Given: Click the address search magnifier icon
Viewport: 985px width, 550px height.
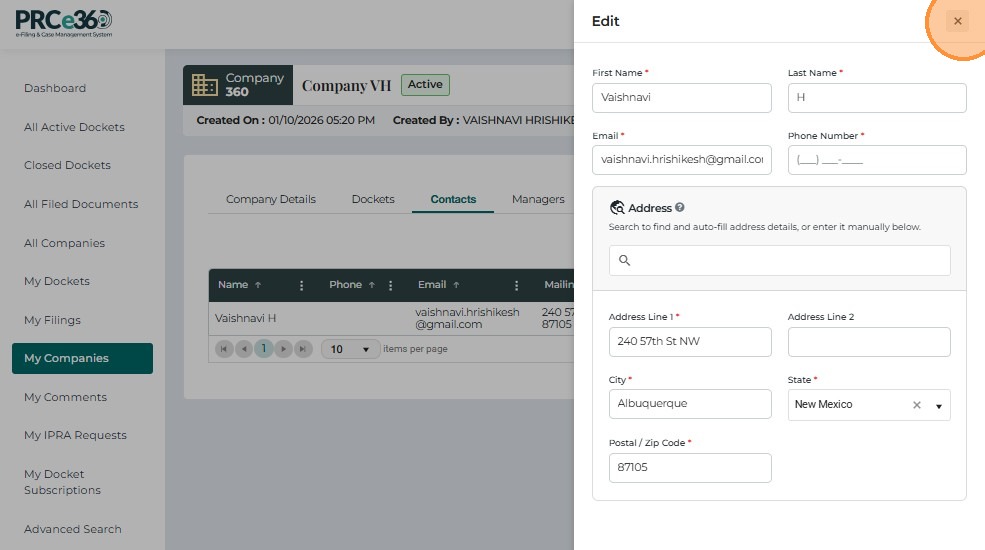Looking at the screenshot, I should (624, 260).
